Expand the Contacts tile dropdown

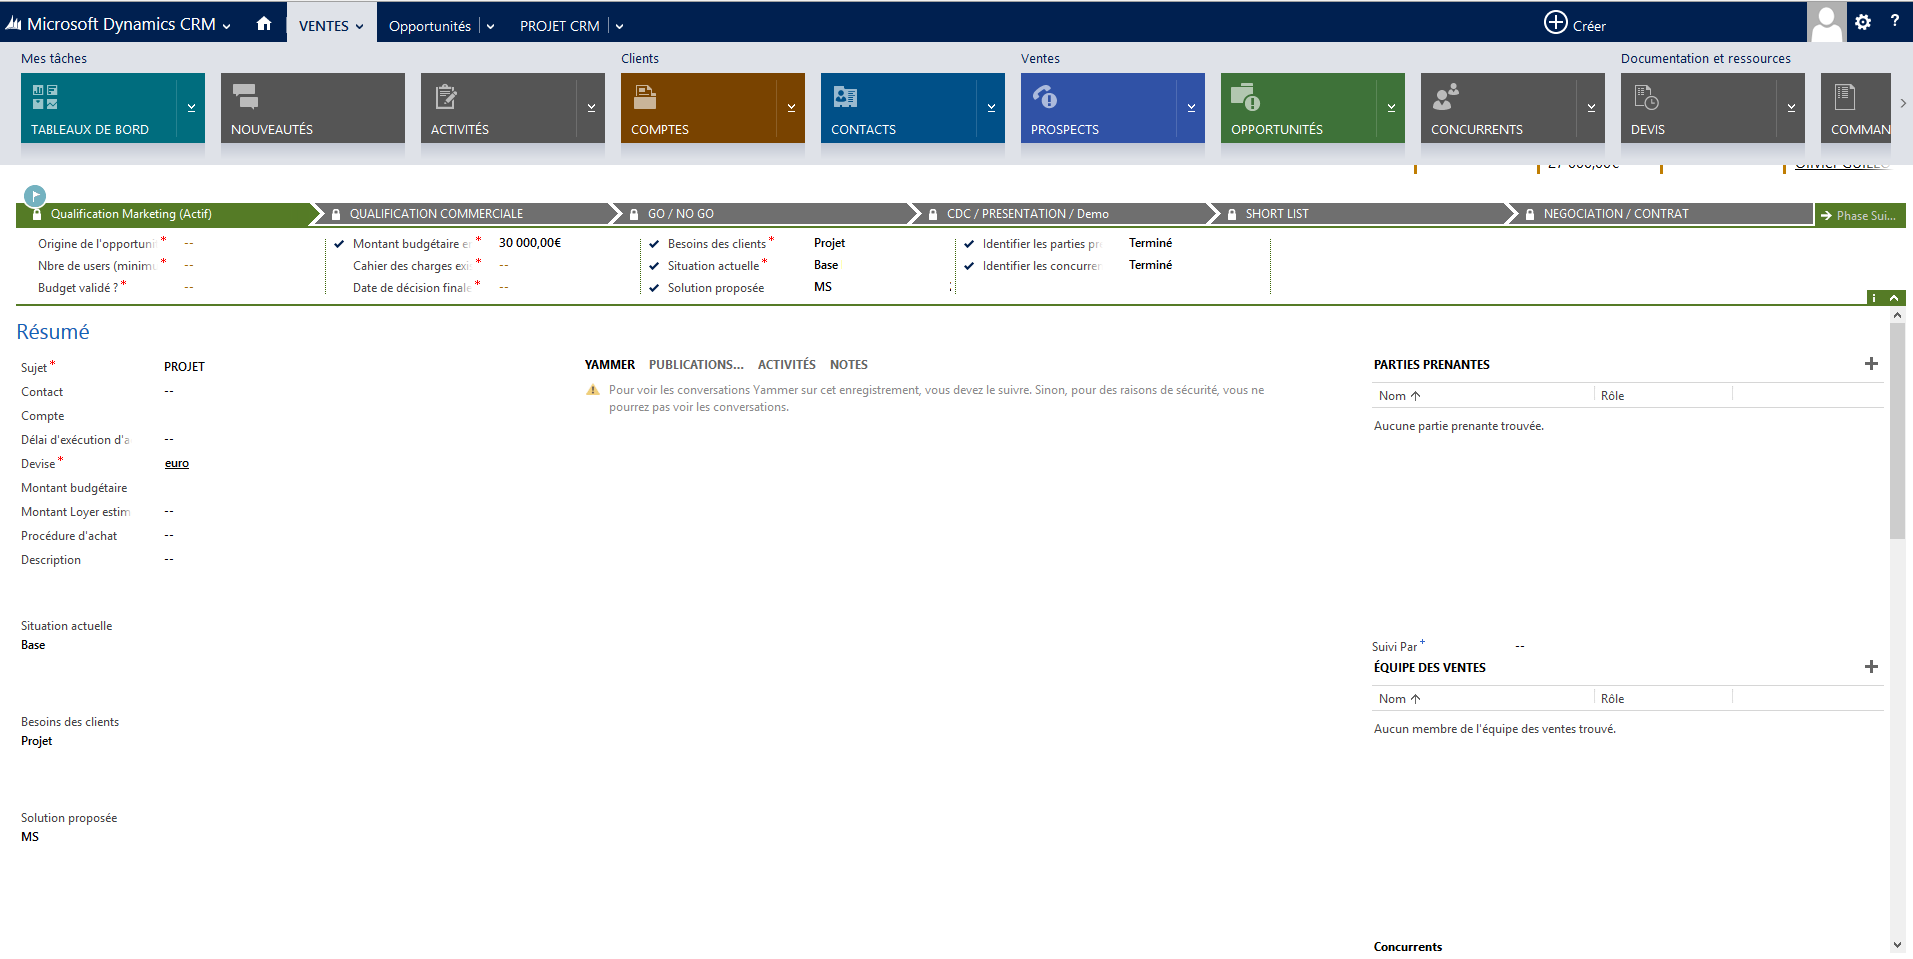pos(991,107)
